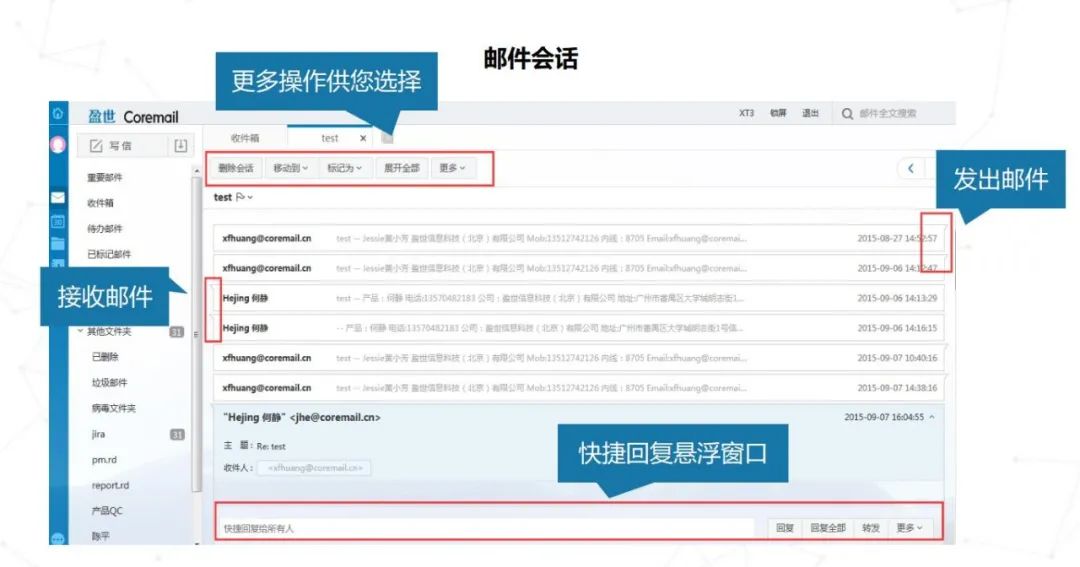This screenshot has height=567, width=1080.
Task: Click the 展开全部 button
Action: (x=402, y=168)
